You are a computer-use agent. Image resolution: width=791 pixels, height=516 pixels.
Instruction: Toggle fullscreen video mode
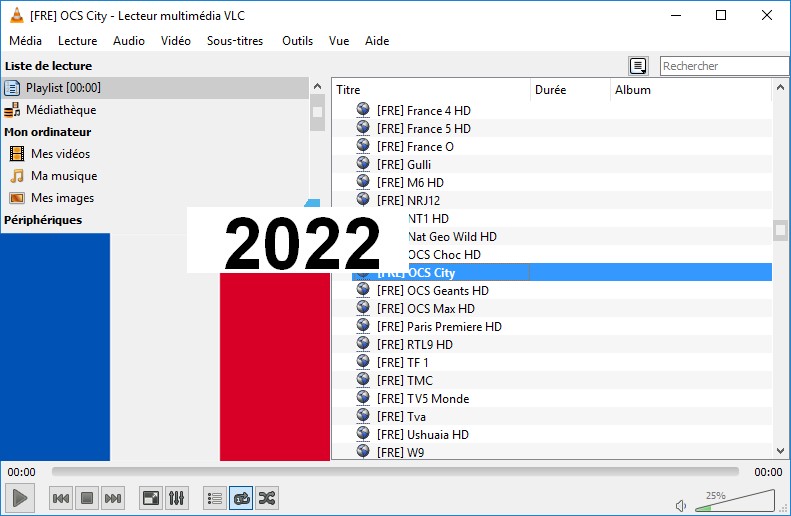pyautogui.click(x=151, y=498)
